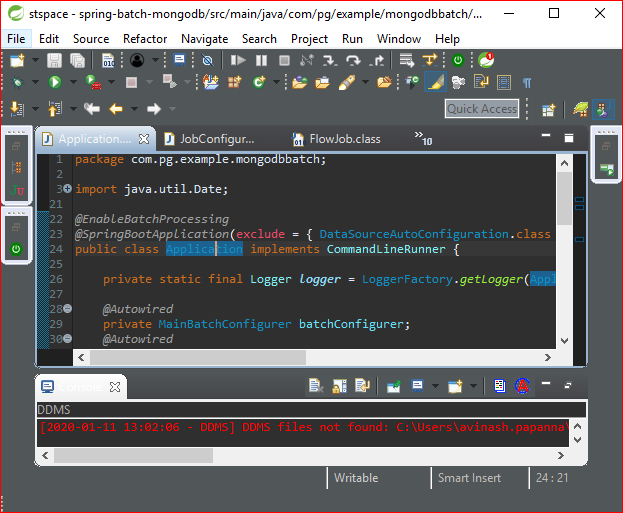623x513 pixels.
Task: Click the New Java Package icon
Action: (234, 82)
